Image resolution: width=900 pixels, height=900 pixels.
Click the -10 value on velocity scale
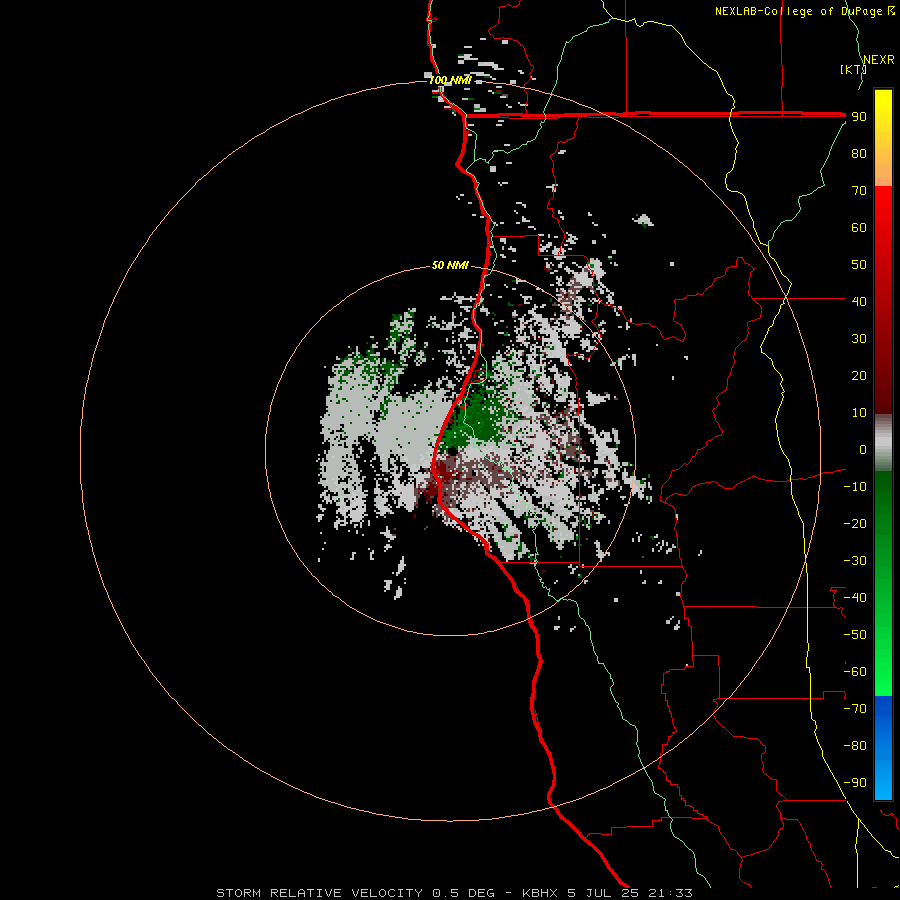855,487
